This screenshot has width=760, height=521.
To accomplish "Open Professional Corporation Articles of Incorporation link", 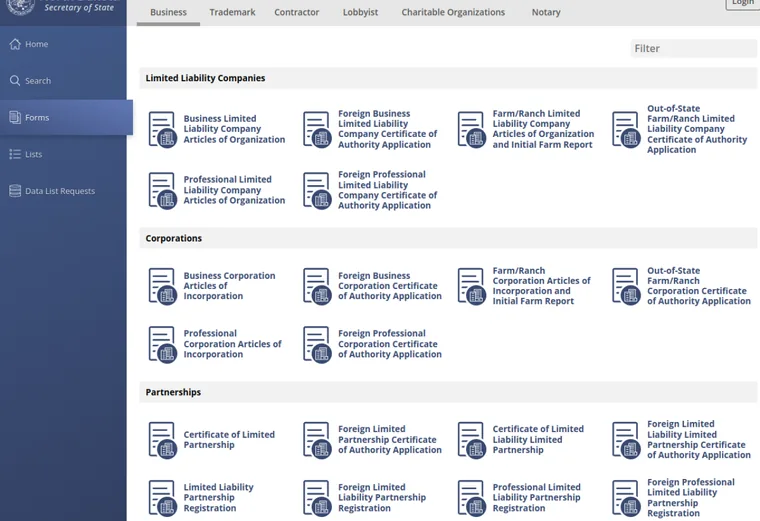I will pos(232,344).
